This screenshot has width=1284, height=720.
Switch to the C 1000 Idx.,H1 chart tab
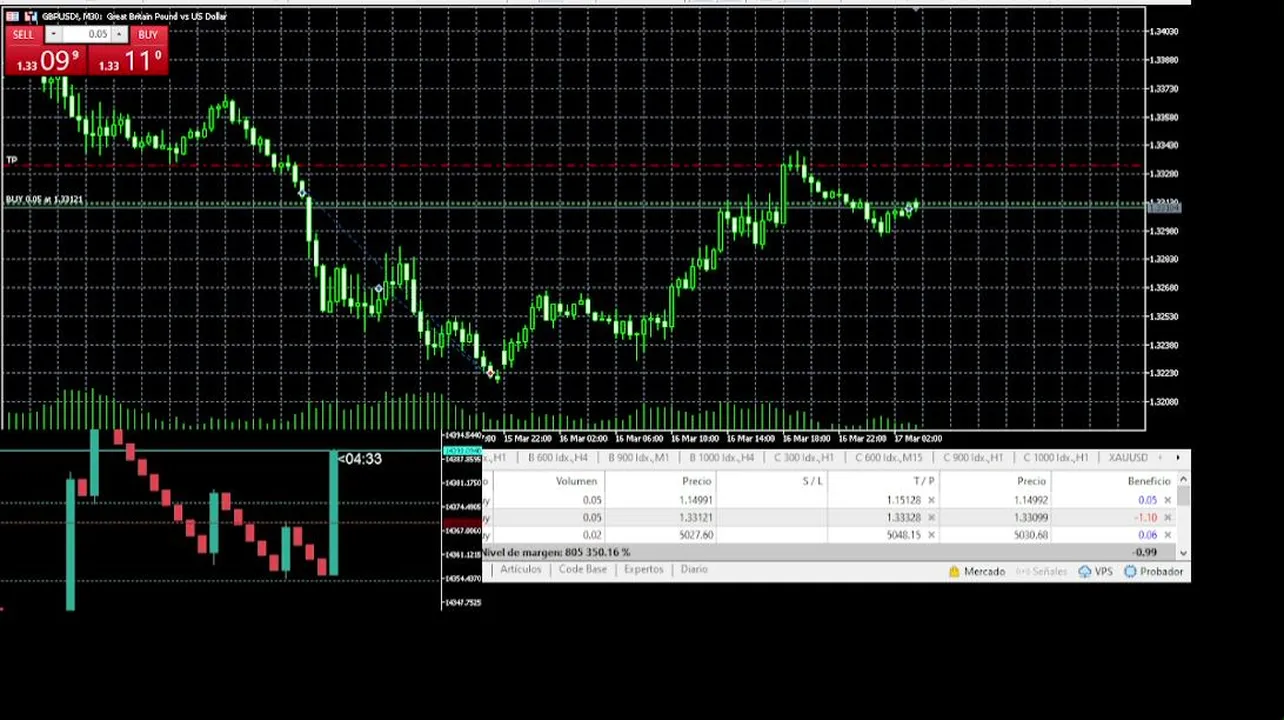pos(1056,458)
